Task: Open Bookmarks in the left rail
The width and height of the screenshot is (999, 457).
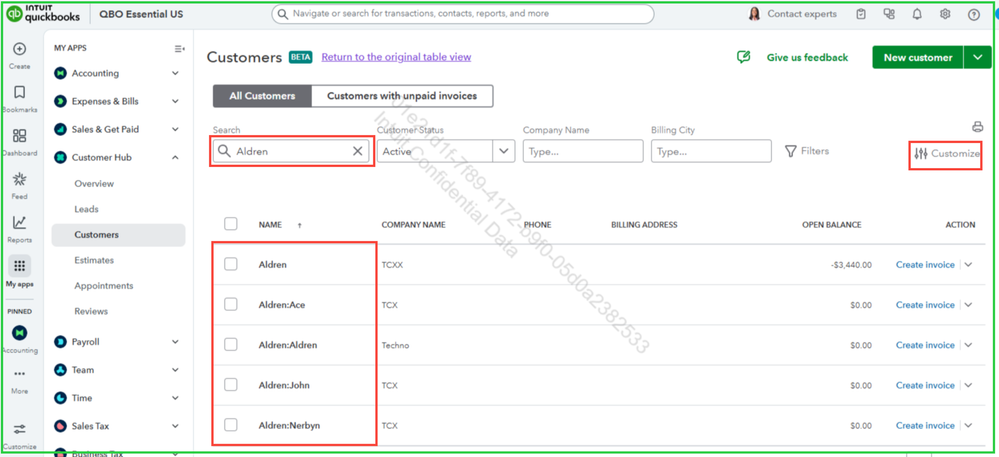Action: (19, 93)
